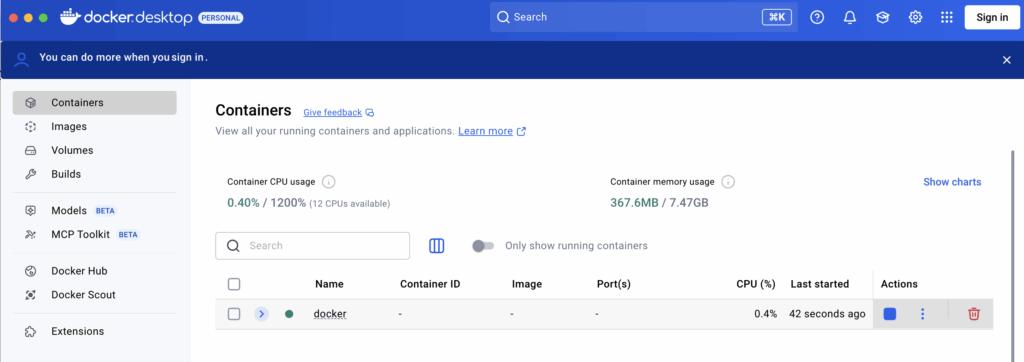
Task: Open the Learn more link
Action: coord(485,131)
